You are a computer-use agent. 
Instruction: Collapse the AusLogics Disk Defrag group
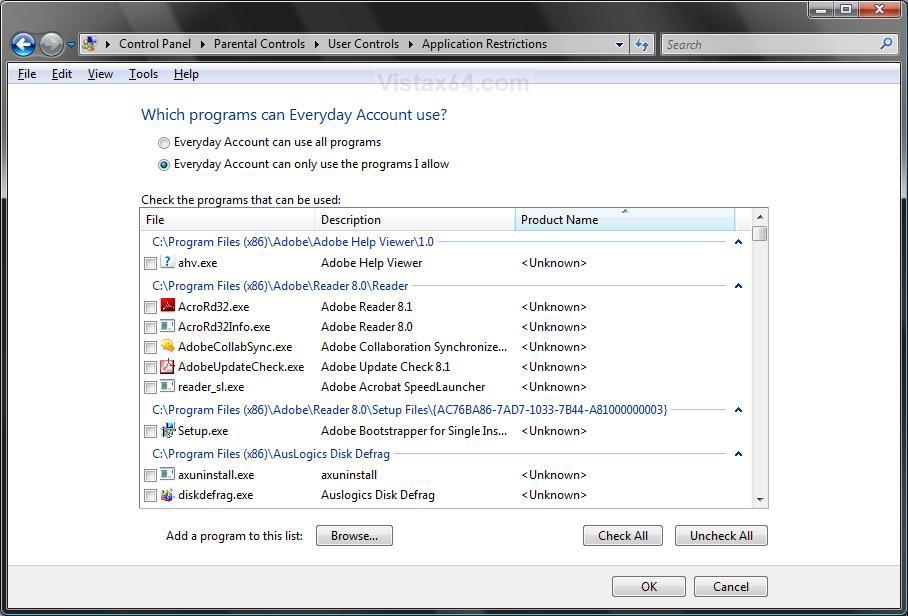[x=738, y=453]
